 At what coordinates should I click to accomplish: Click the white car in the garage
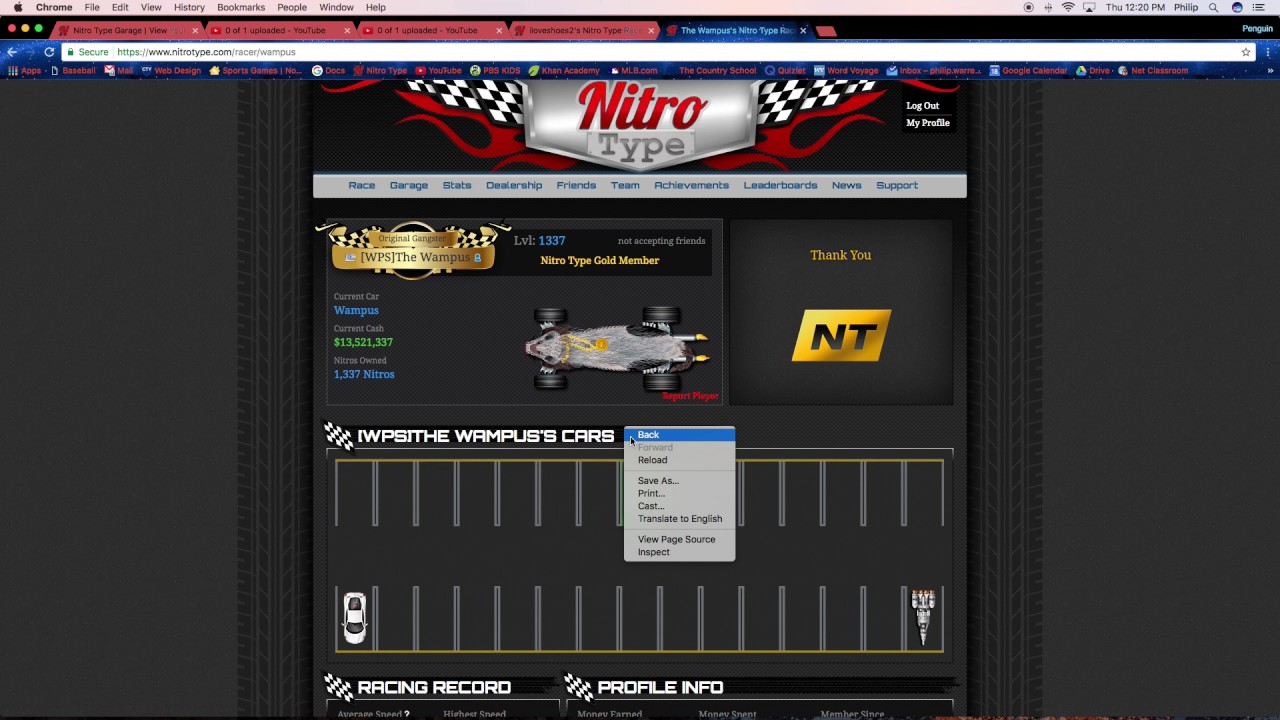tap(355, 617)
